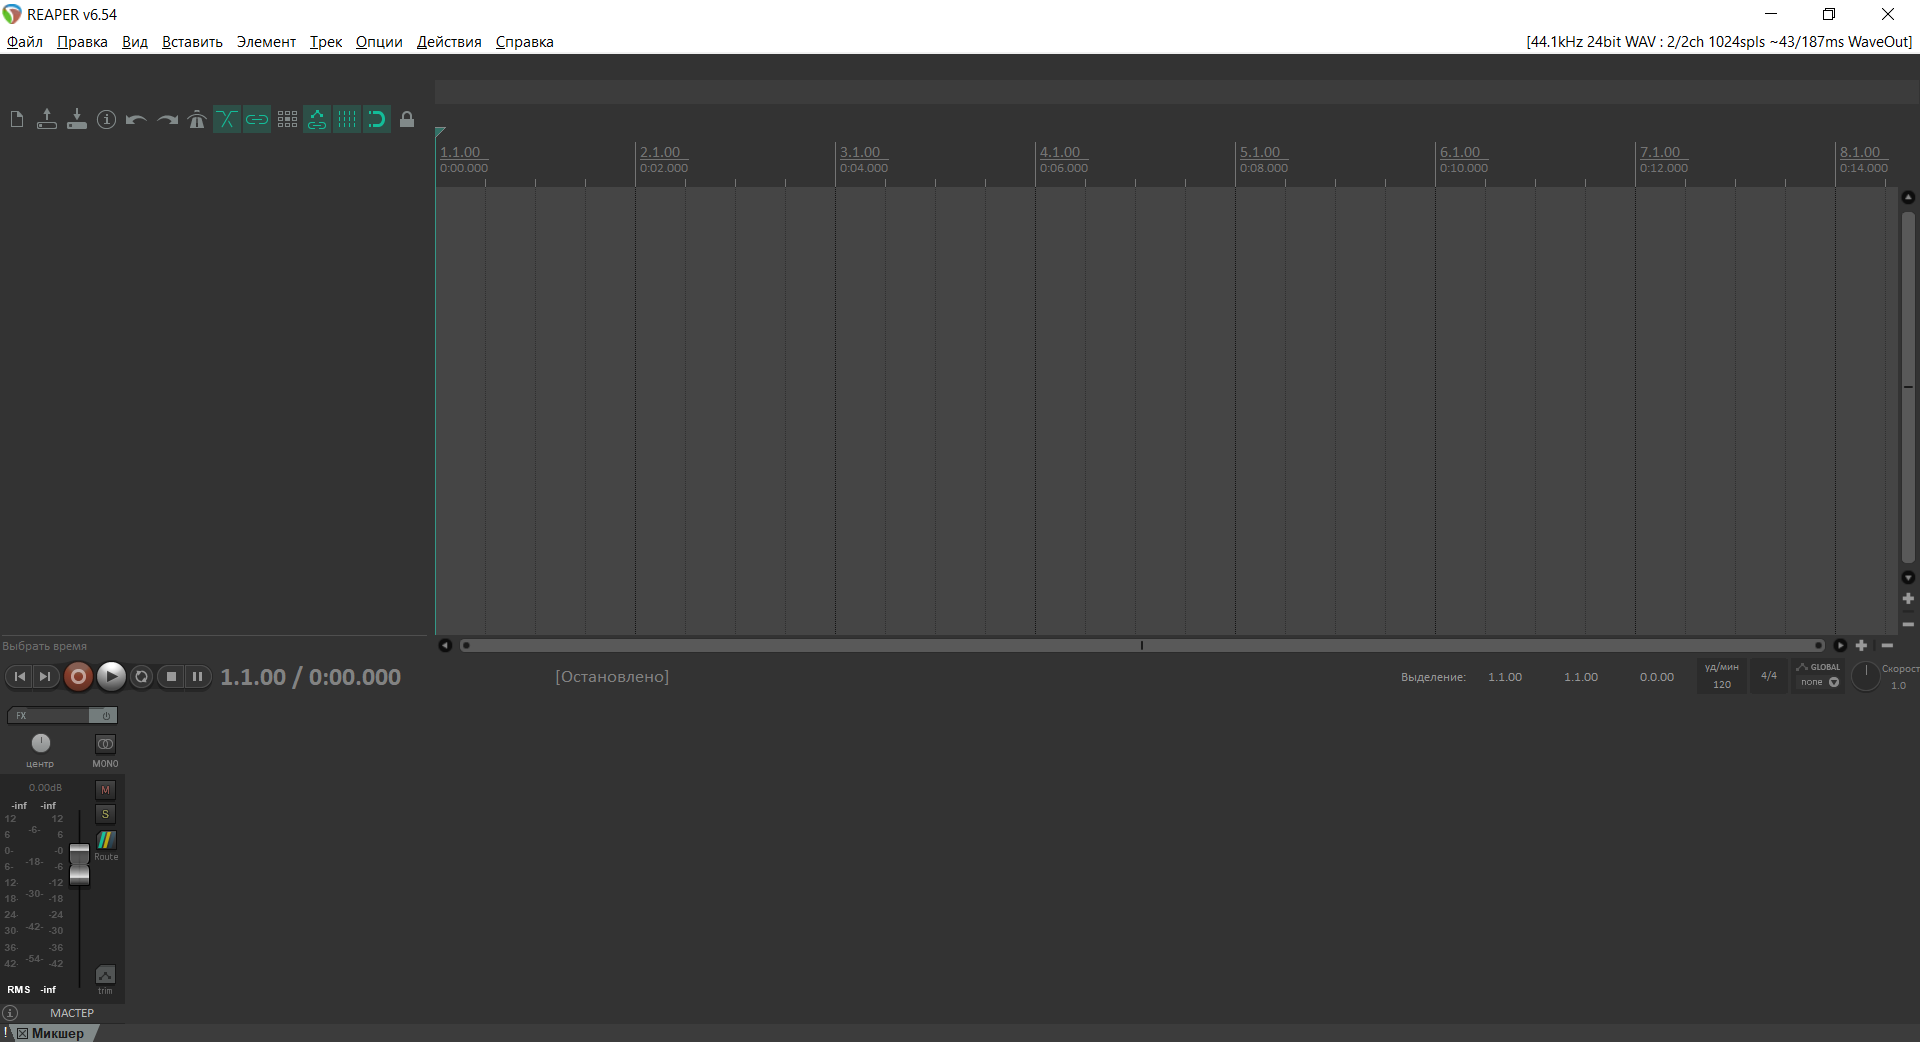
Task: Open a project with the upload-arrow icon
Action: (x=47, y=120)
